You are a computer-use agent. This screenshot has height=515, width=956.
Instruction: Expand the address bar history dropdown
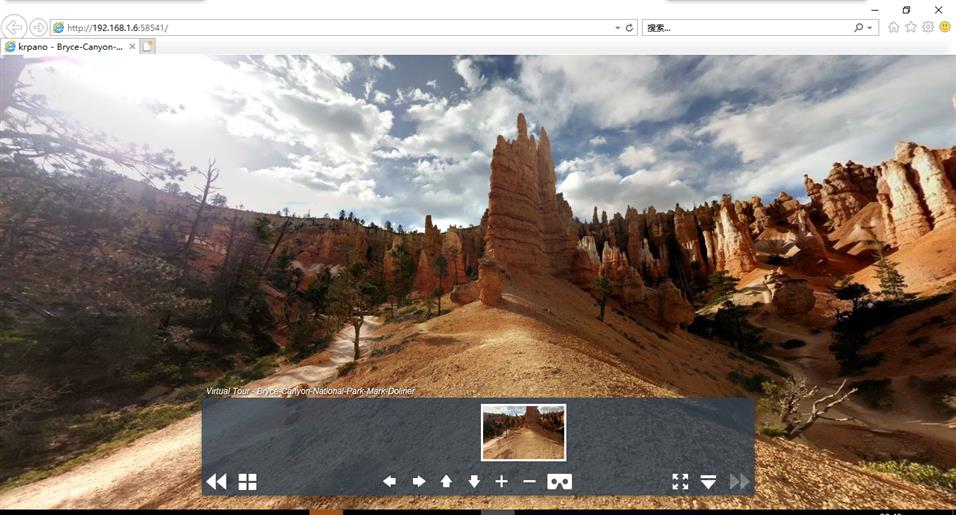point(618,28)
